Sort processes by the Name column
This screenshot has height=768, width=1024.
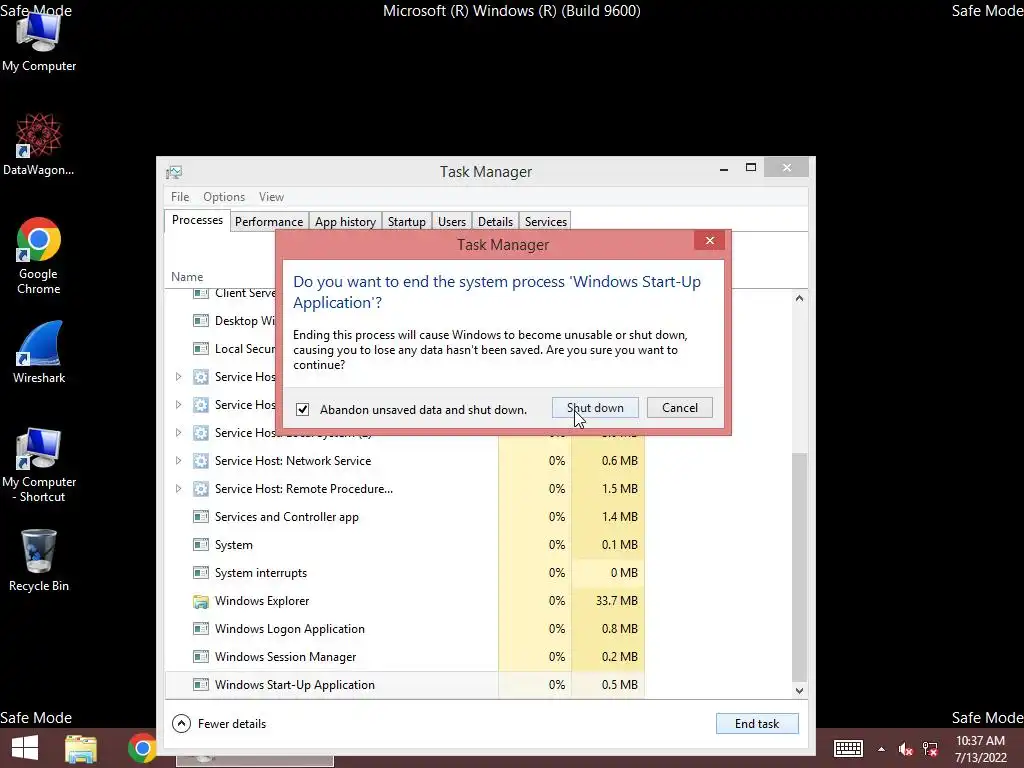point(187,277)
